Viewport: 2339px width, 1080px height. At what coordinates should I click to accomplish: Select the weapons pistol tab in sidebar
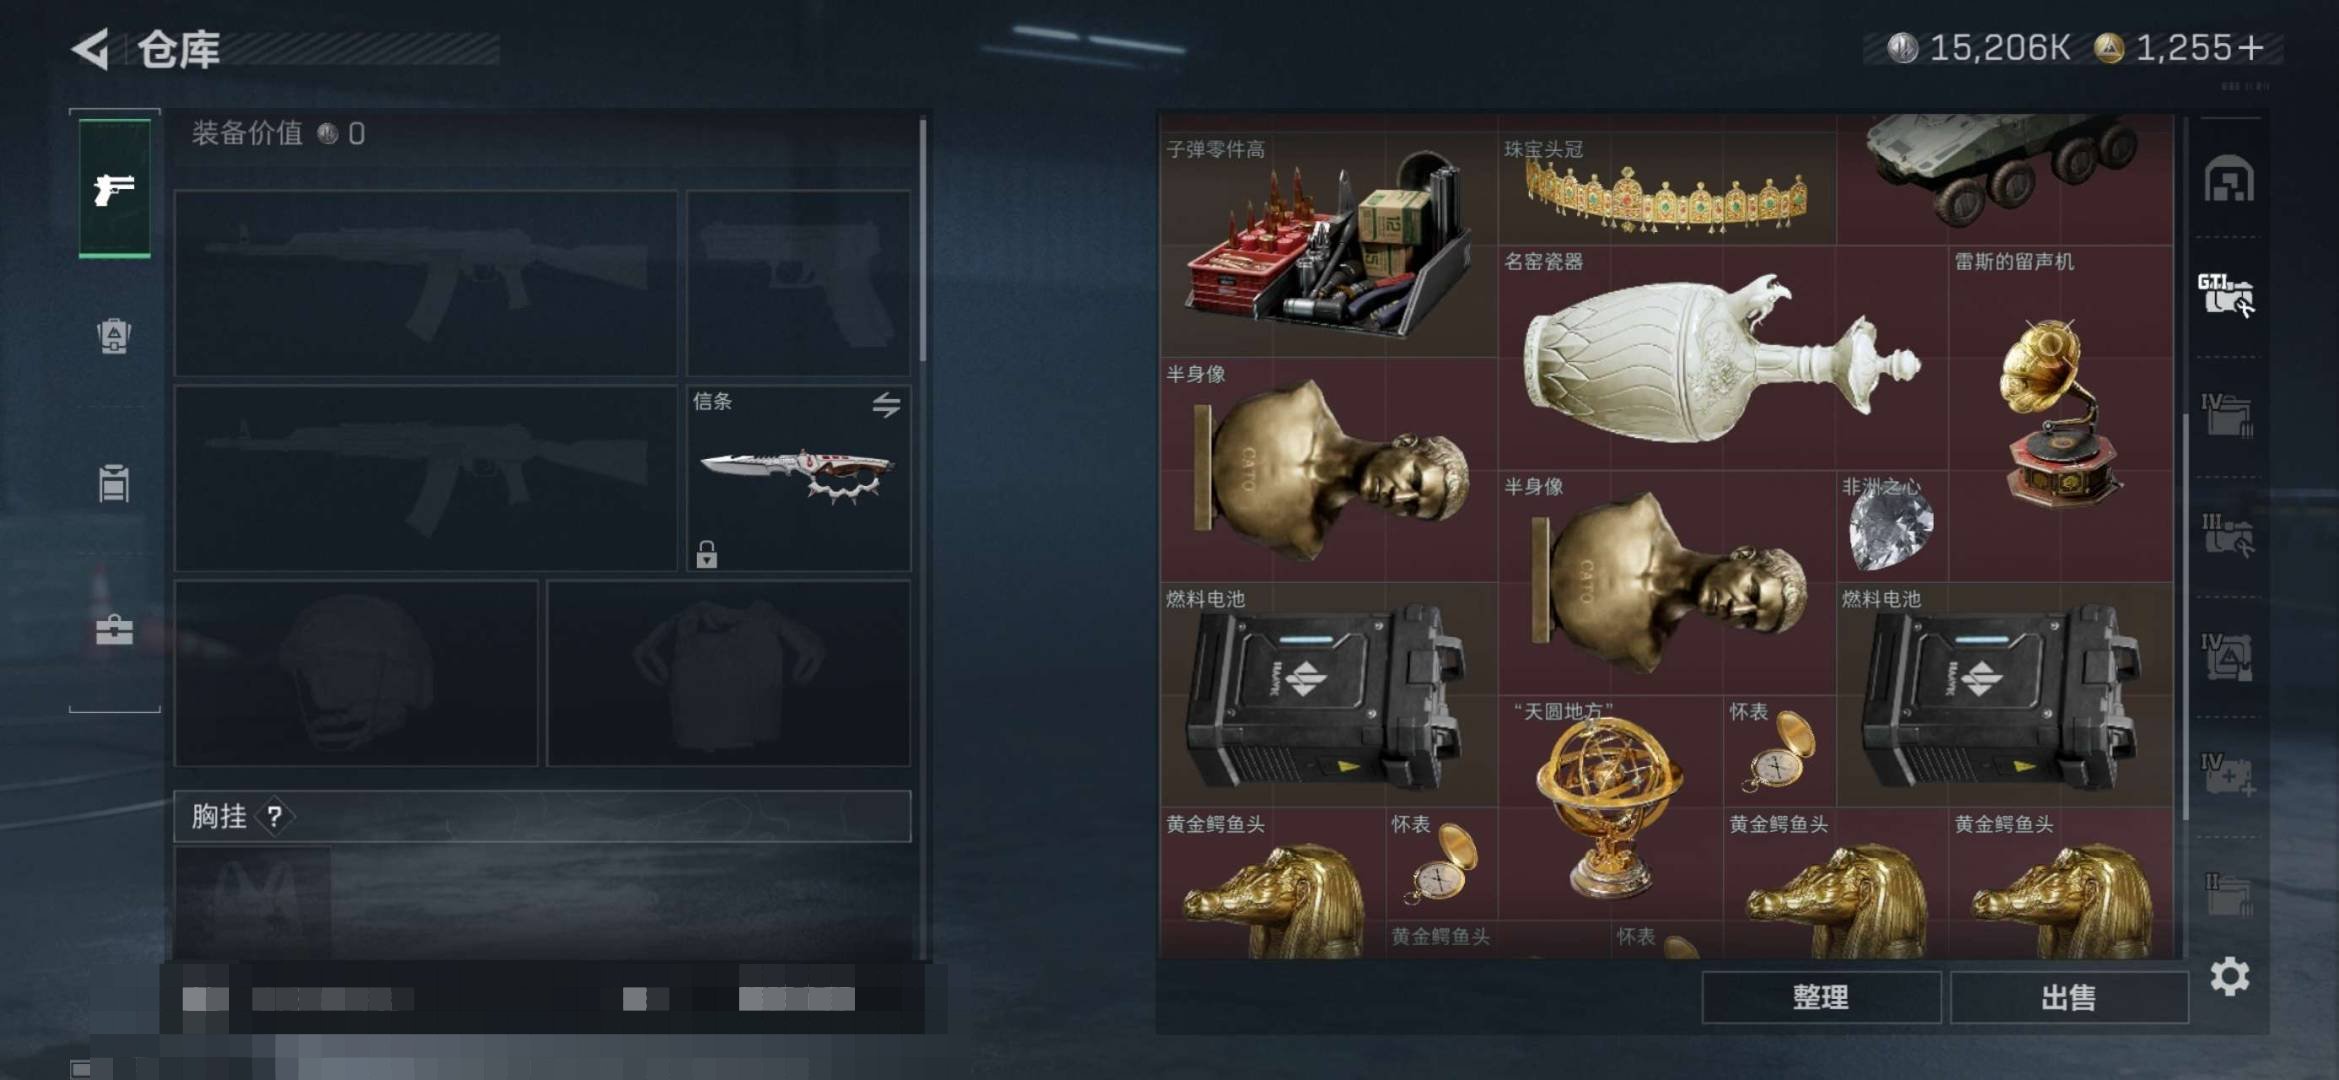click(x=114, y=188)
